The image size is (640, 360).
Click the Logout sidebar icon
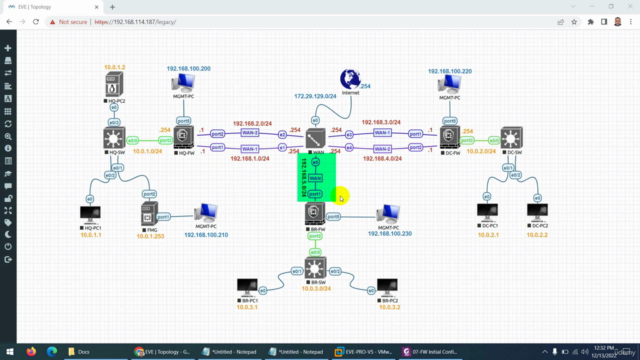click(x=8, y=260)
